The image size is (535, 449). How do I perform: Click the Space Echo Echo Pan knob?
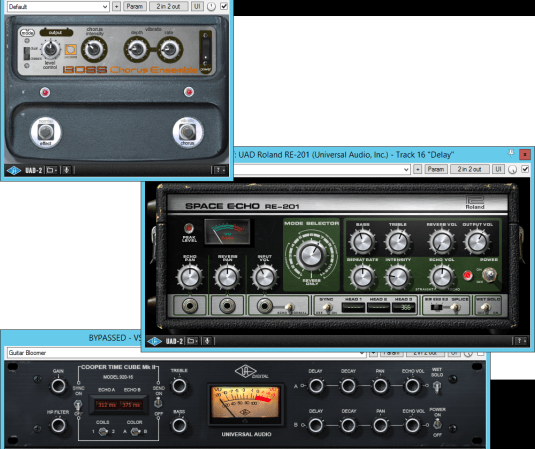pos(189,277)
